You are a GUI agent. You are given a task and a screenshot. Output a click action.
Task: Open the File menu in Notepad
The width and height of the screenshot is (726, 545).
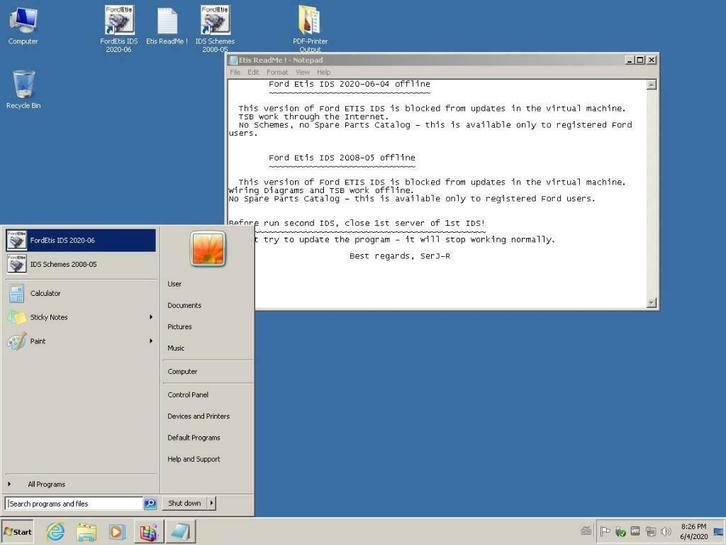236,72
